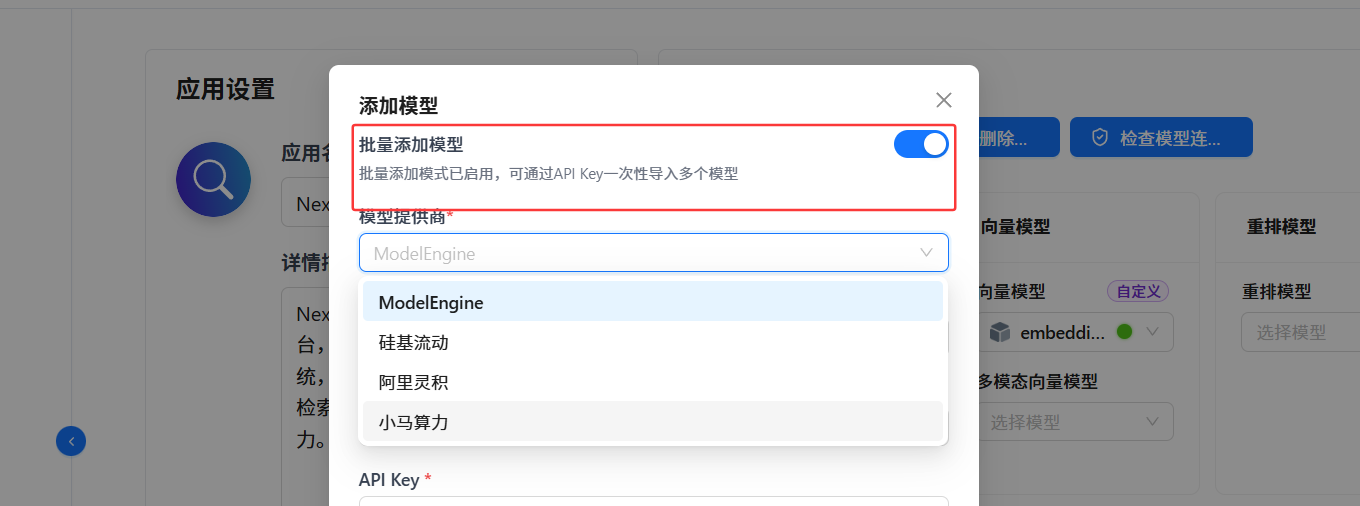Screen dimensions: 1360x506
Task: Select ModelEngine from the provider list
Action: [x=653, y=302]
